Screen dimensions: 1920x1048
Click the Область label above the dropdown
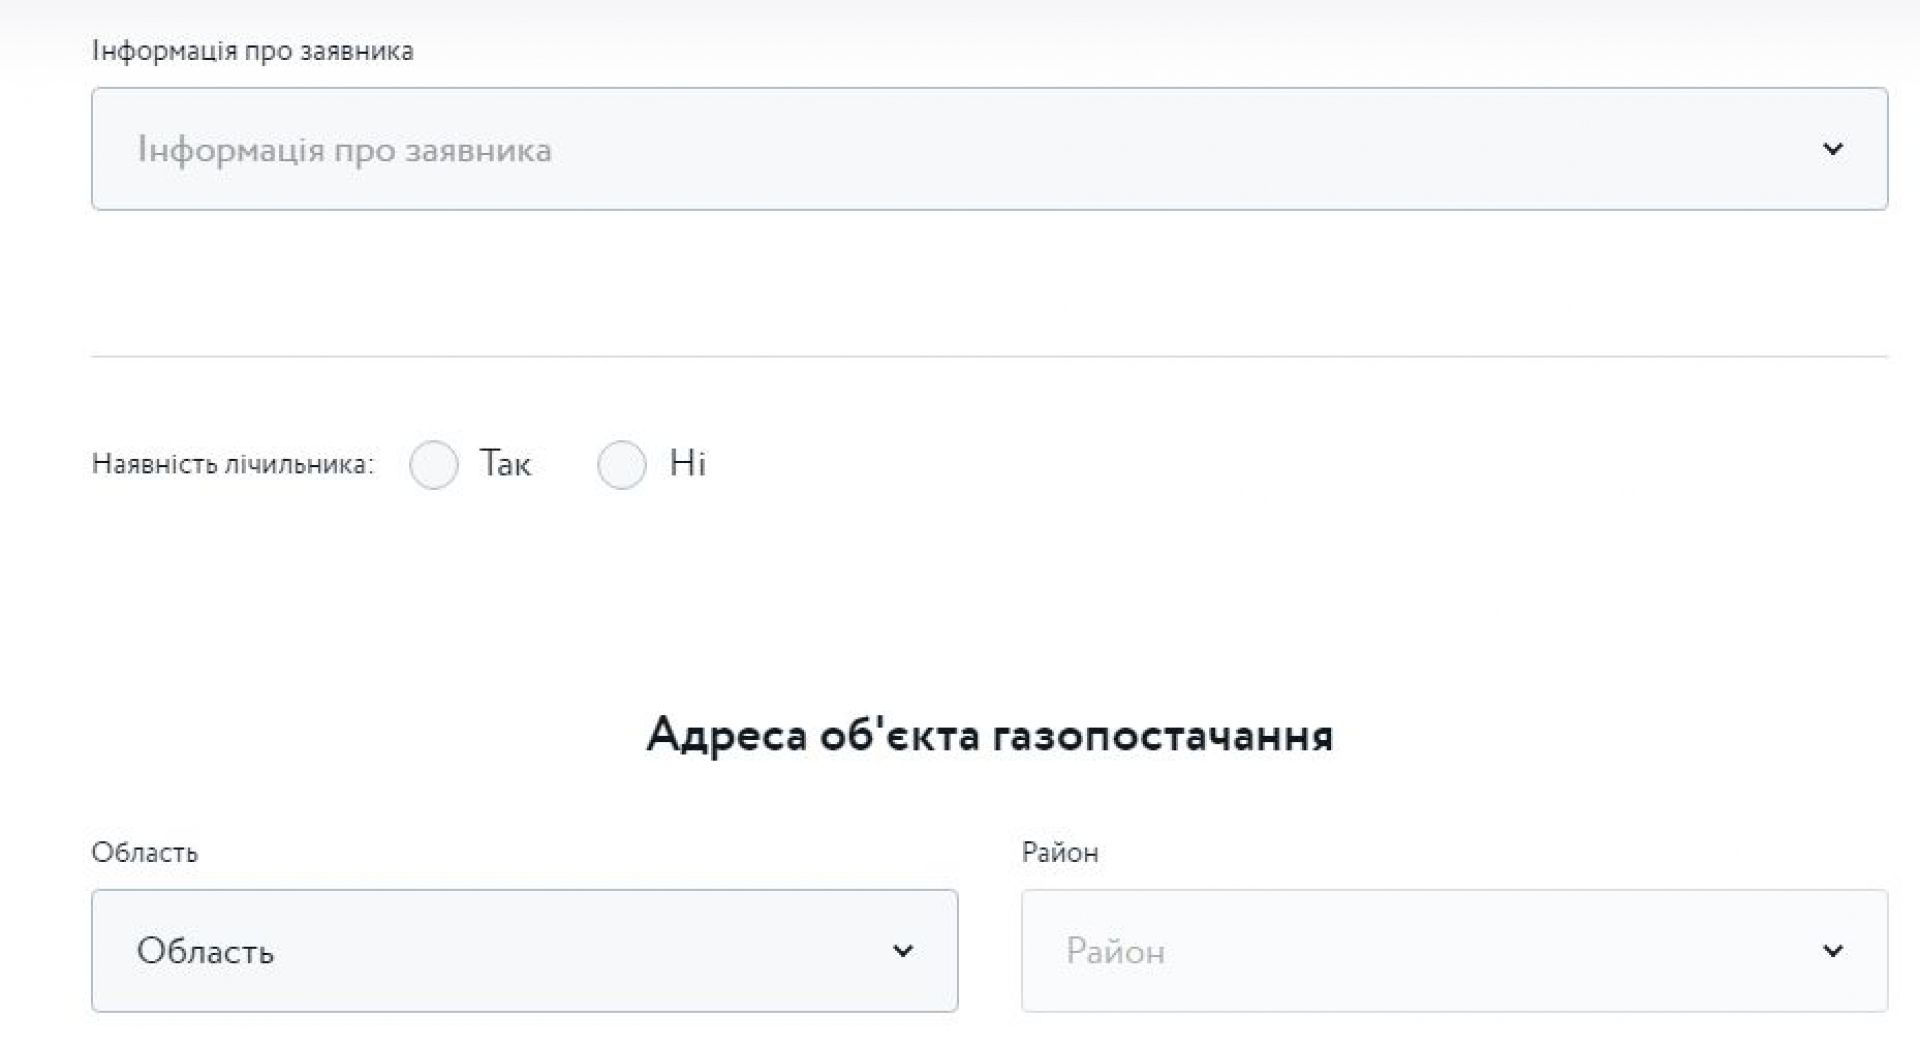(145, 853)
